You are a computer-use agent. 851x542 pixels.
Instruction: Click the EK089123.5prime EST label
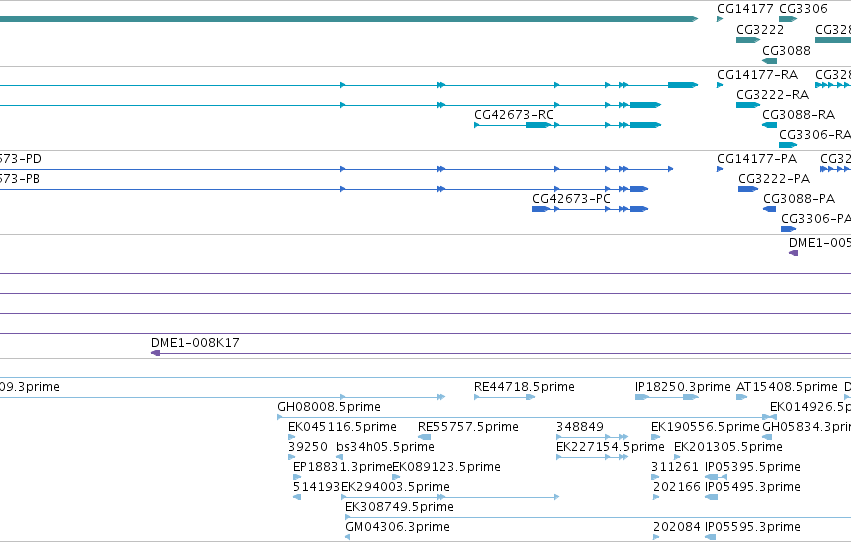tap(446, 467)
